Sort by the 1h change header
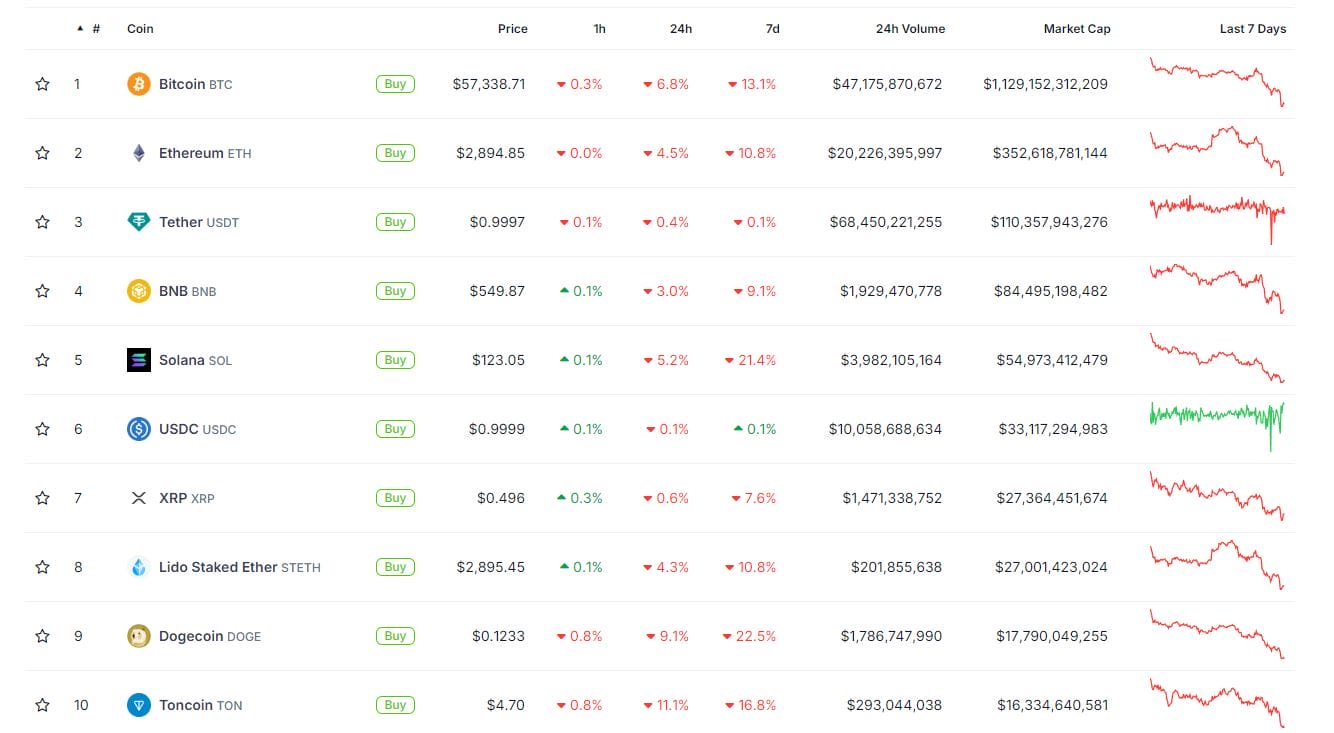This screenshot has width=1334, height=733. coord(599,29)
